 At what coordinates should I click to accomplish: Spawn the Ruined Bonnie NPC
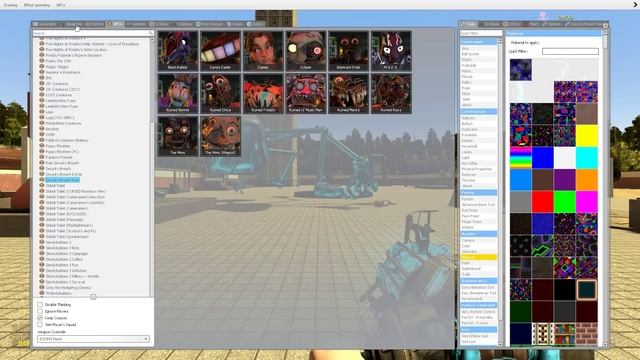178,93
